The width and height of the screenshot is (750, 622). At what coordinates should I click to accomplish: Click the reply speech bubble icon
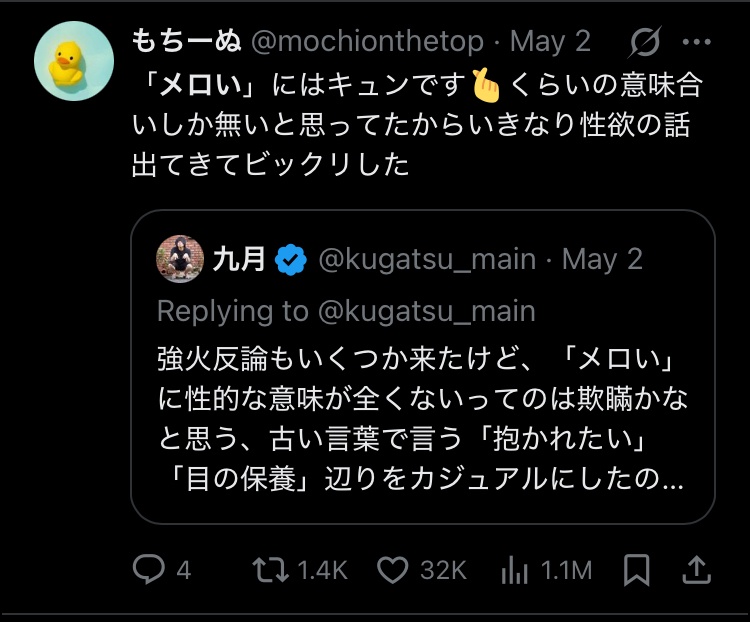tap(148, 570)
